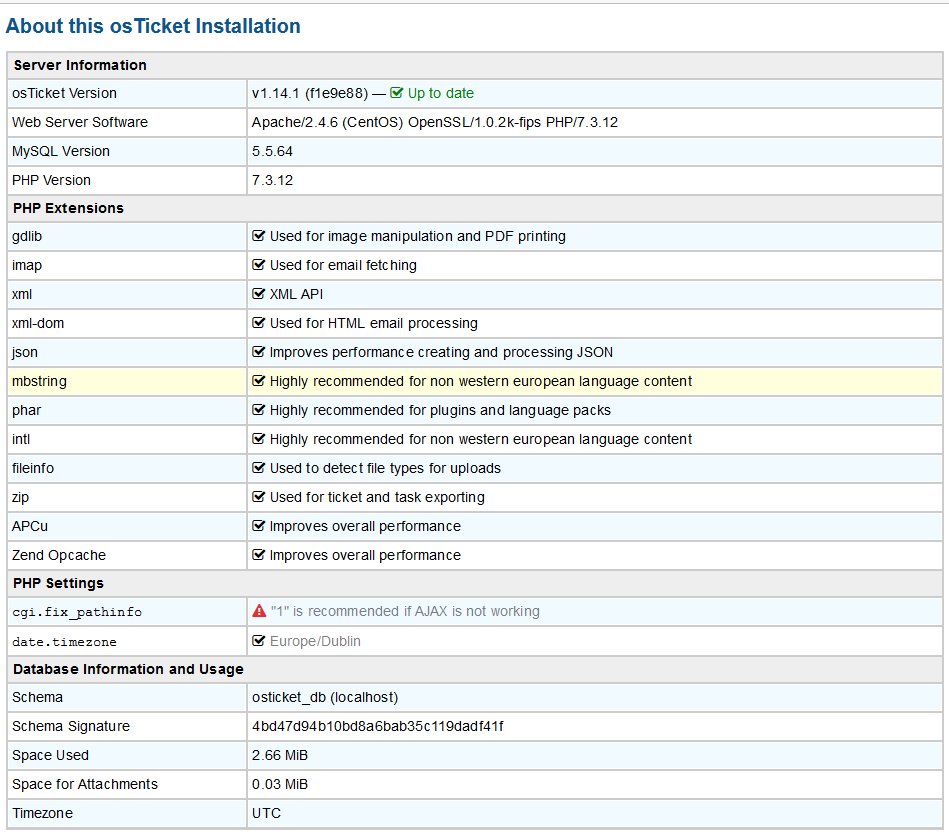Click the schema value "osticket_db (localhost)"

click(x=325, y=697)
